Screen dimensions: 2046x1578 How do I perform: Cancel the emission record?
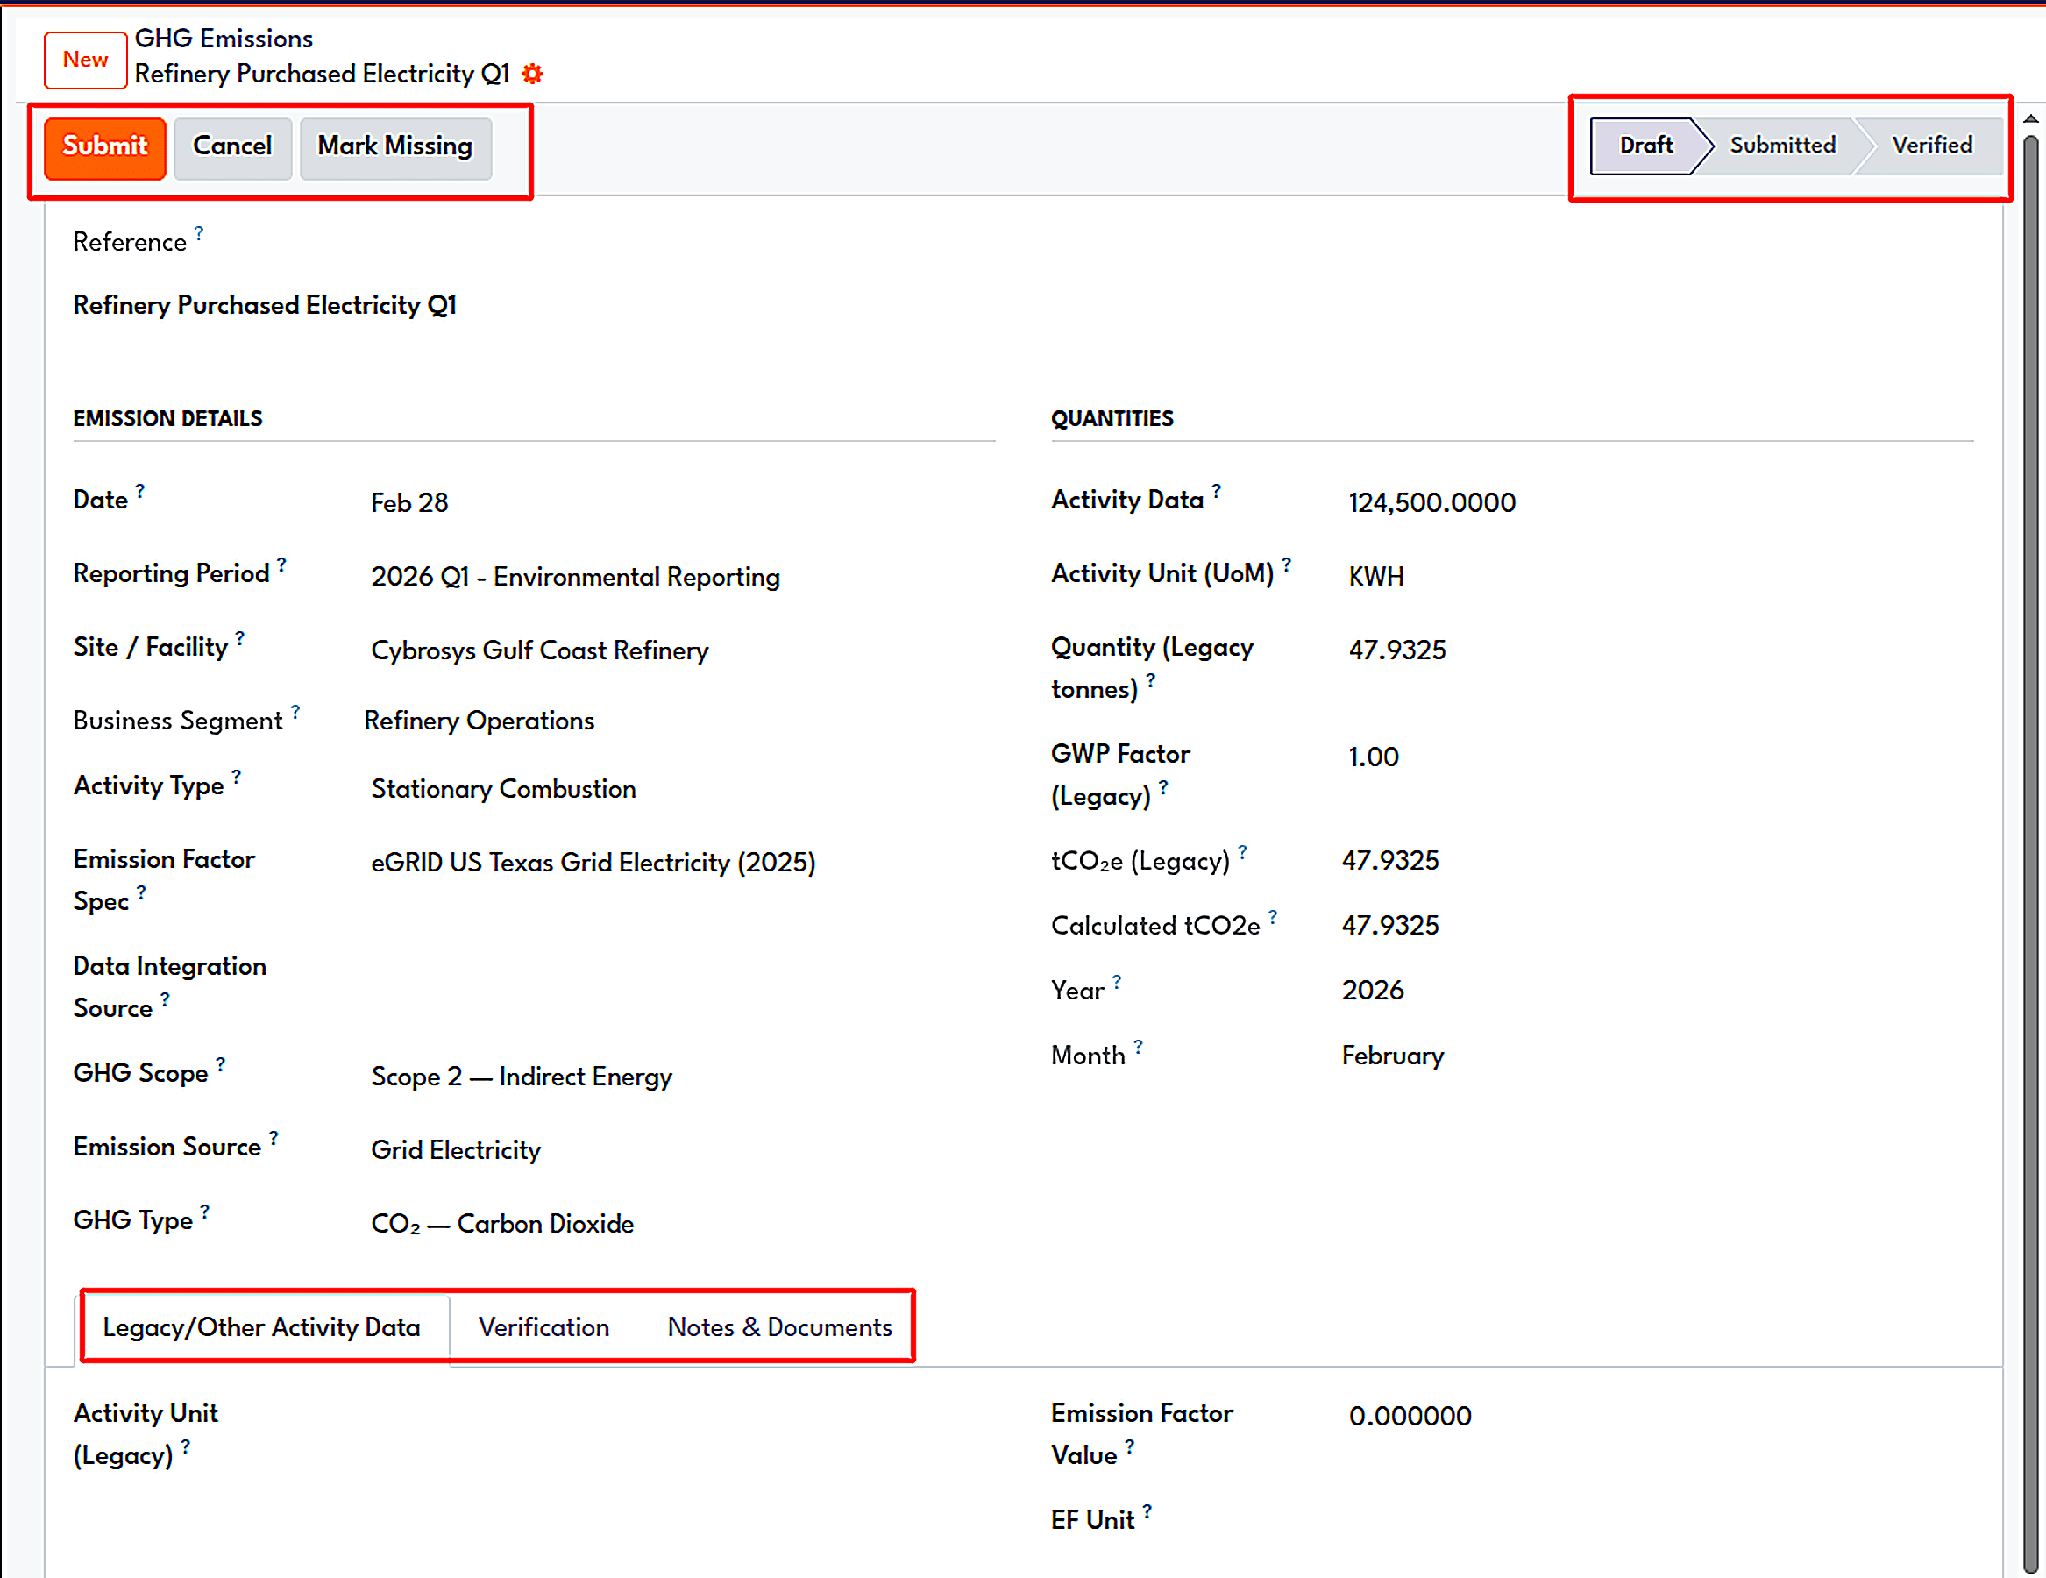233,147
